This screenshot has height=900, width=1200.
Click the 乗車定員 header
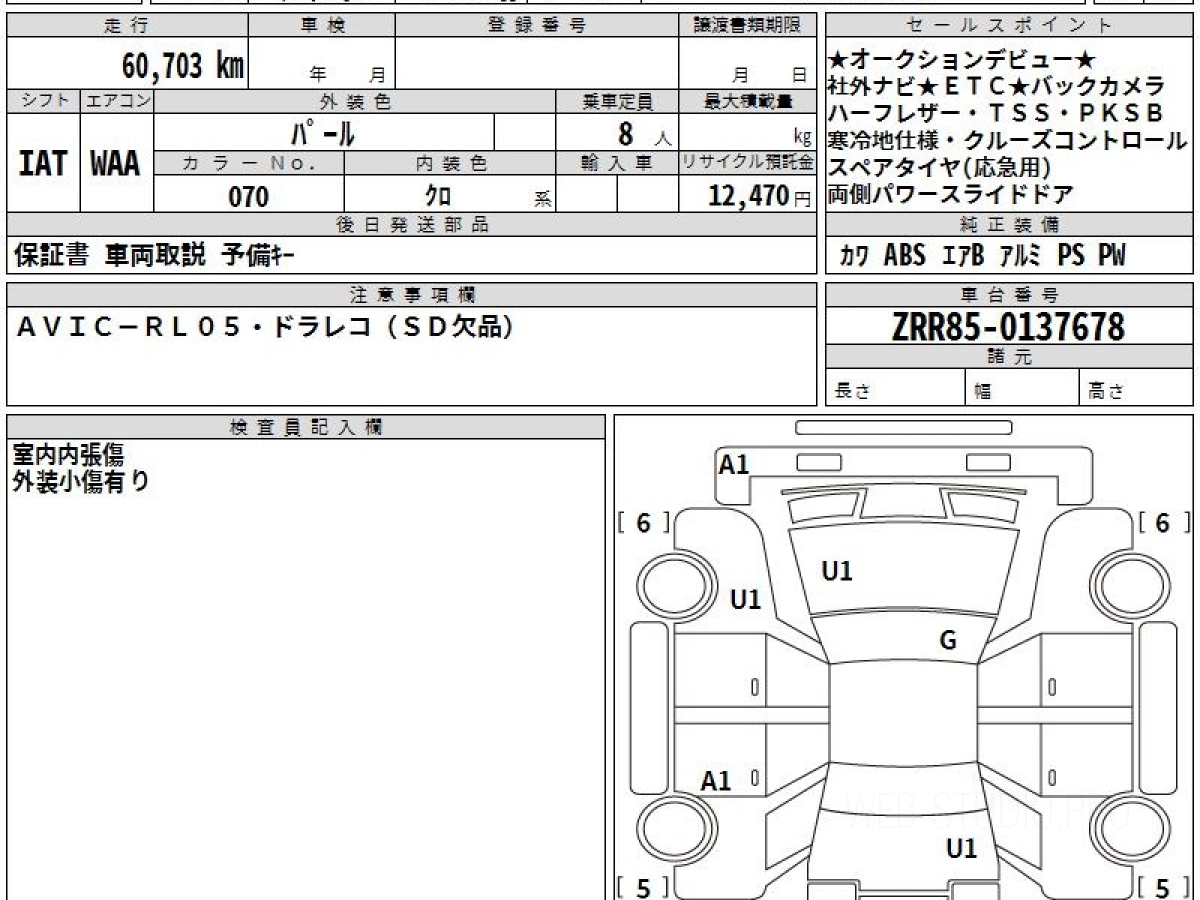point(617,101)
